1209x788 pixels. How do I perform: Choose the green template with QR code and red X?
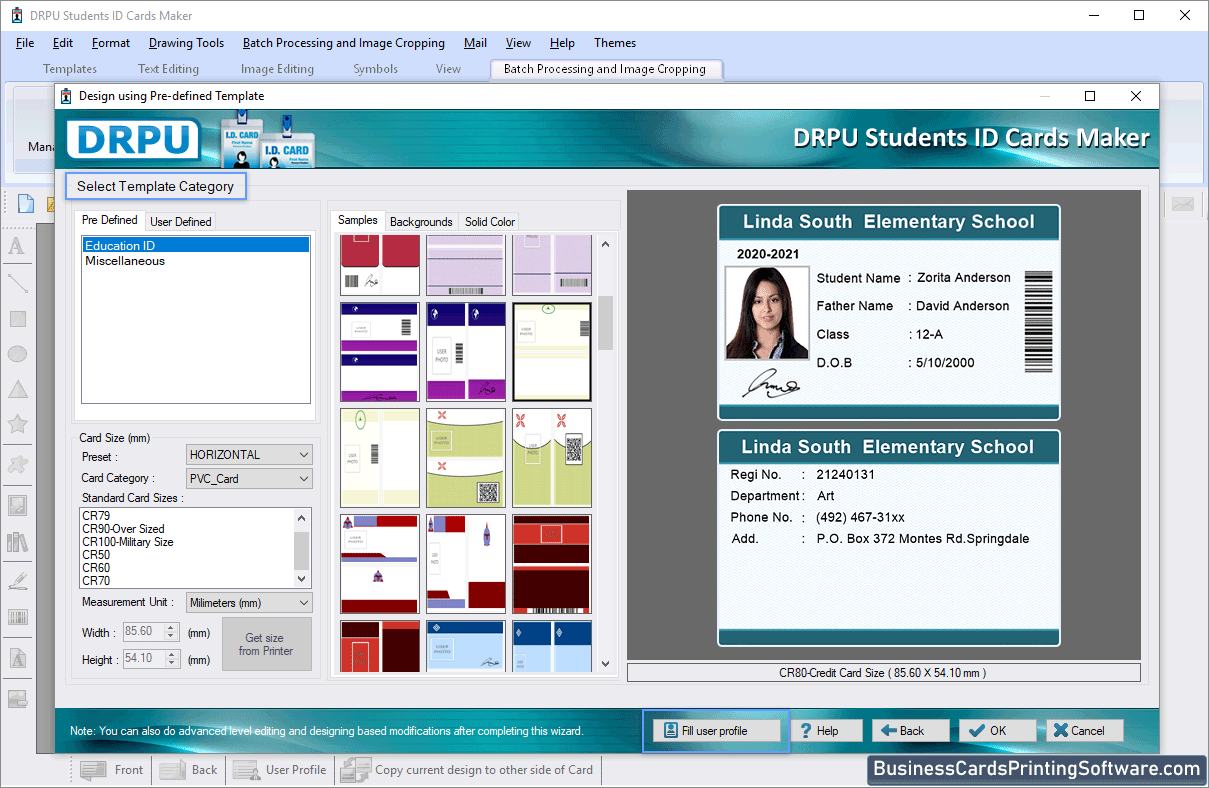pos(465,458)
